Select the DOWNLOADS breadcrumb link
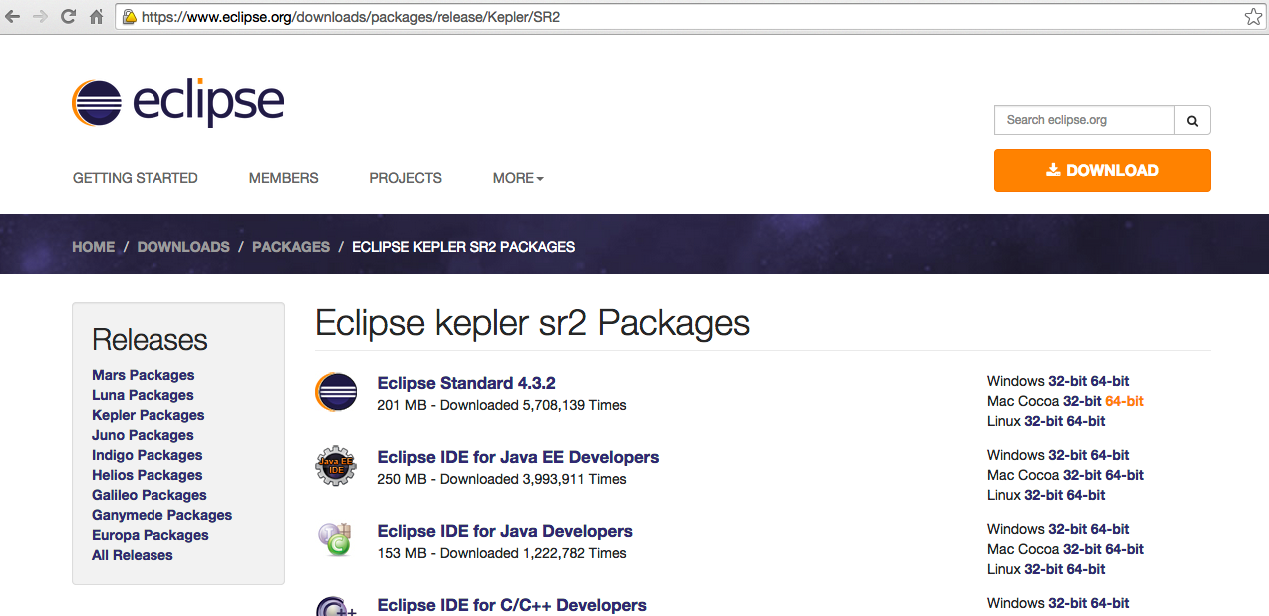Image resolution: width=1269 pixels, height=616 pixels. (183, 247)
